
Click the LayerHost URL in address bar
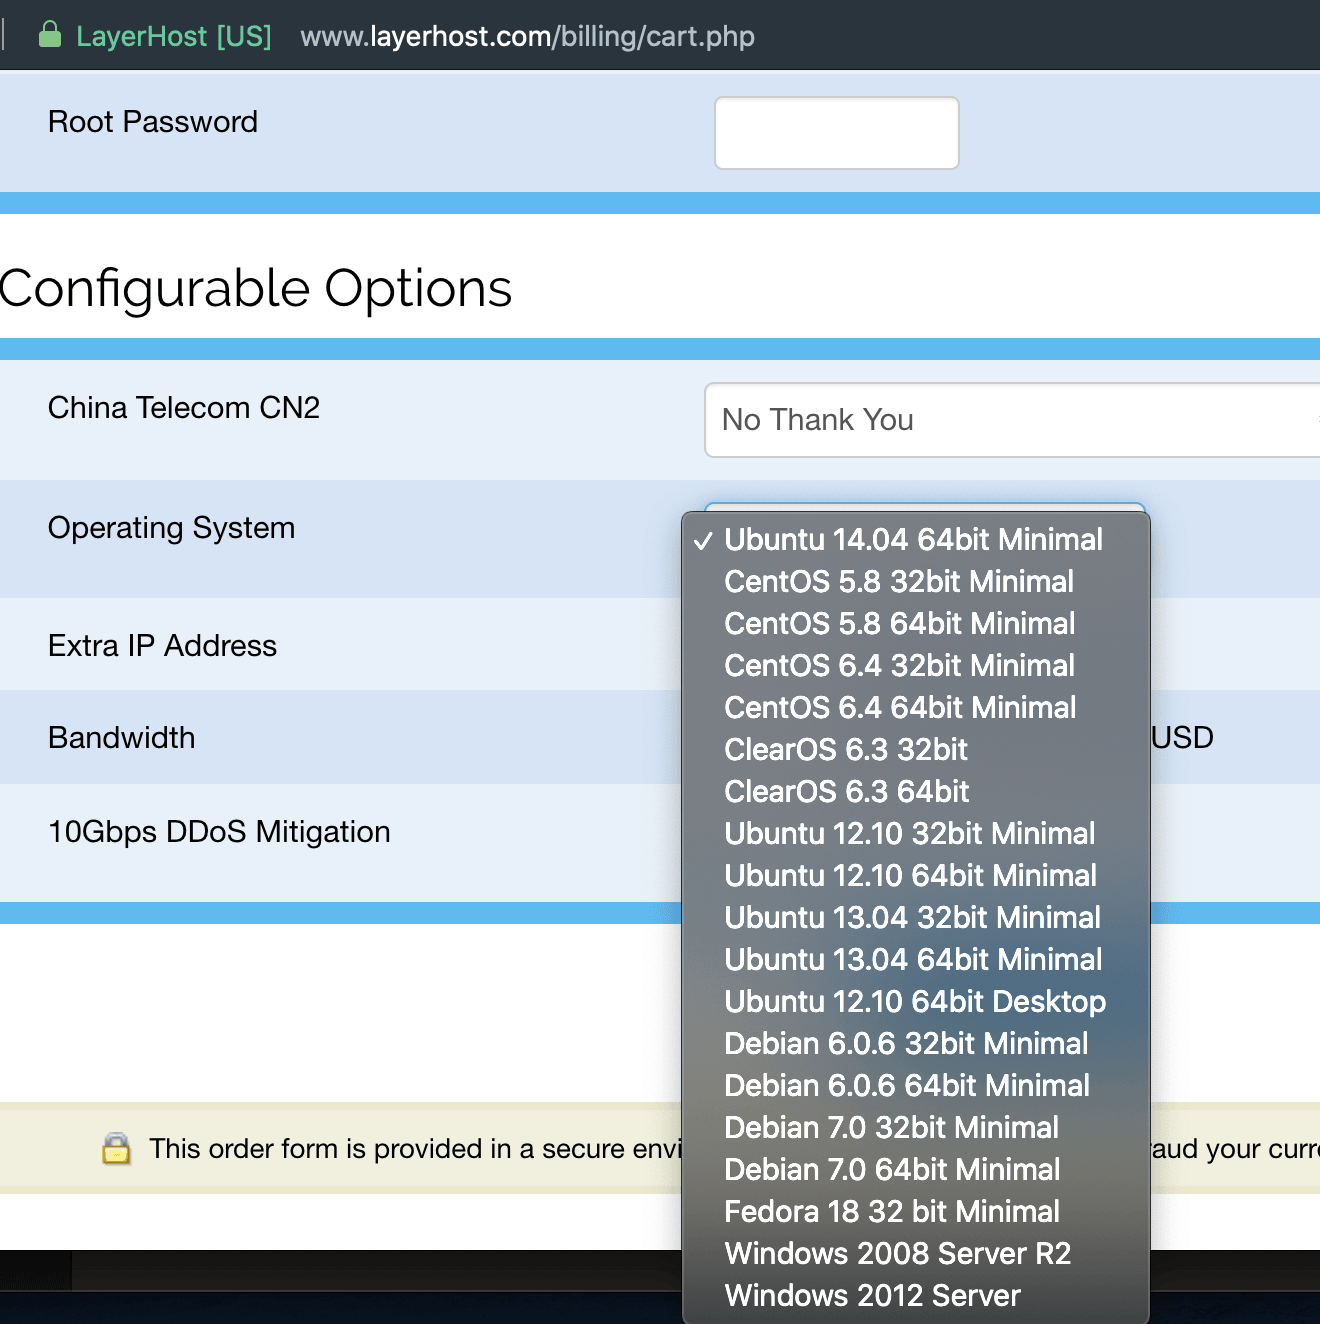527,37
